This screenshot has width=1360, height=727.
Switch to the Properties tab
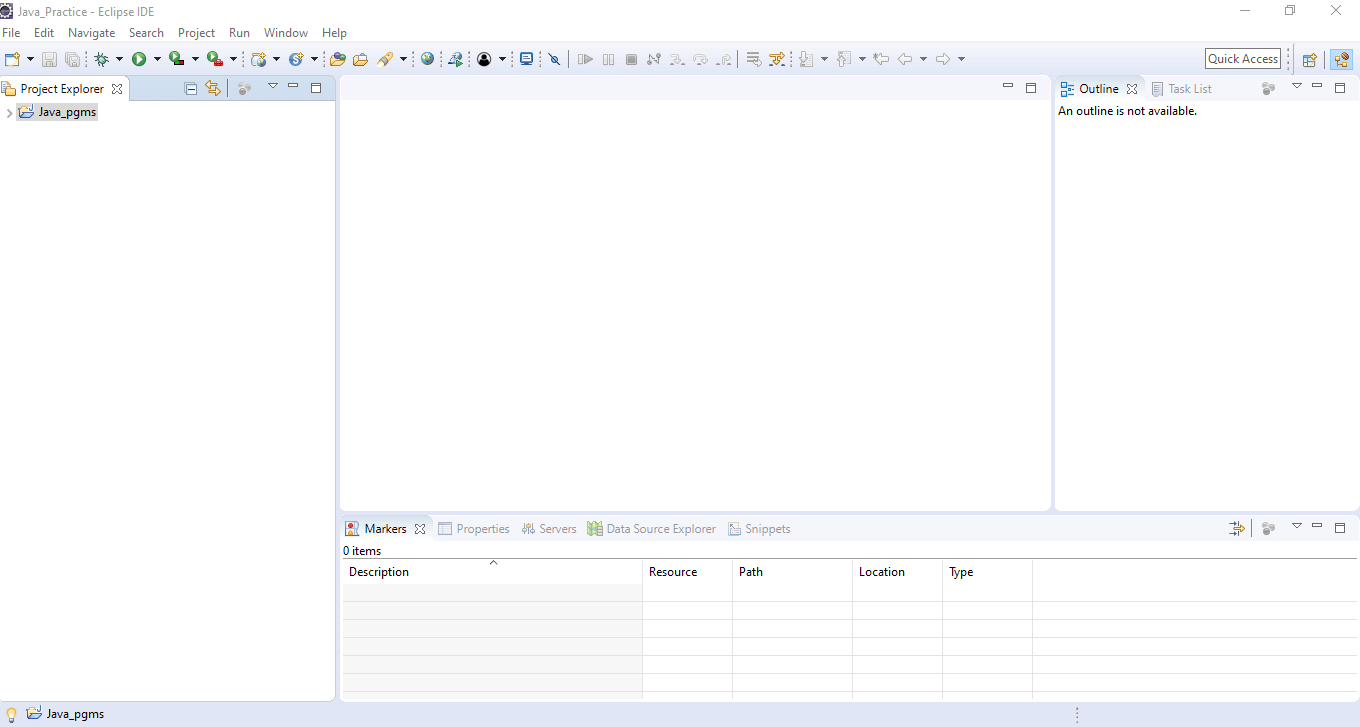[474, 529]
